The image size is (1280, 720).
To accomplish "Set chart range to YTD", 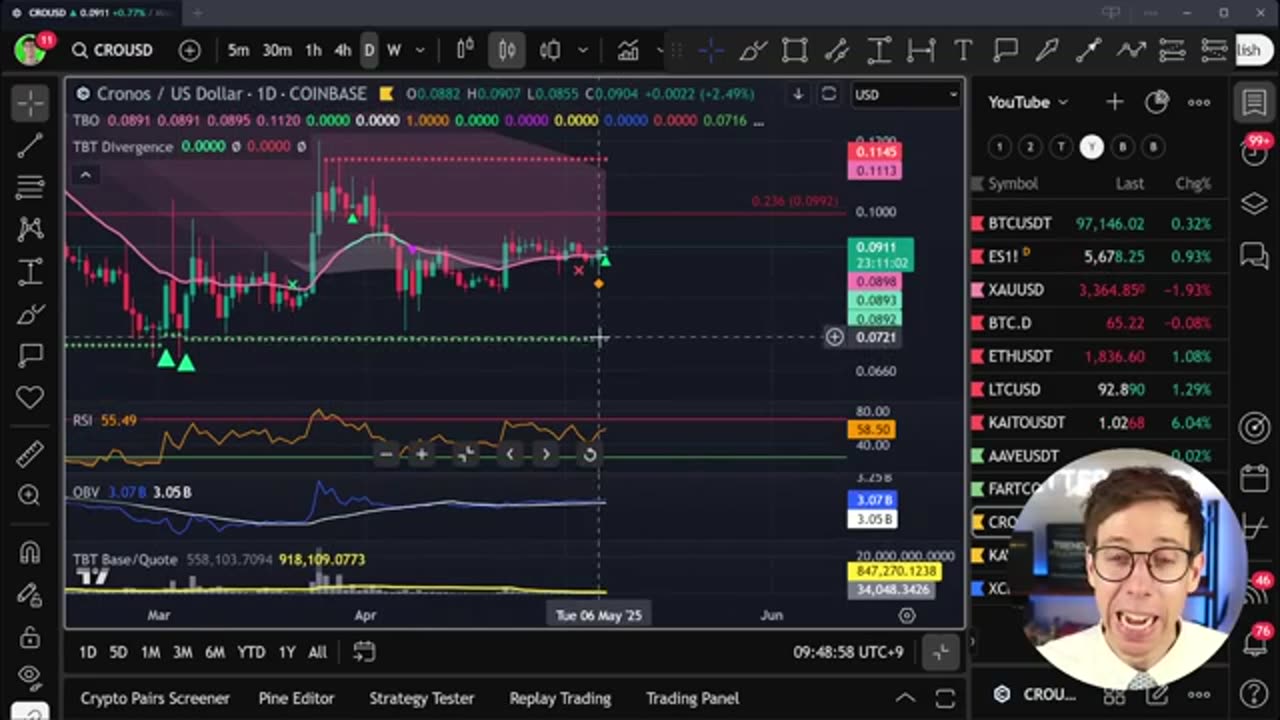I will click(251, 652).
